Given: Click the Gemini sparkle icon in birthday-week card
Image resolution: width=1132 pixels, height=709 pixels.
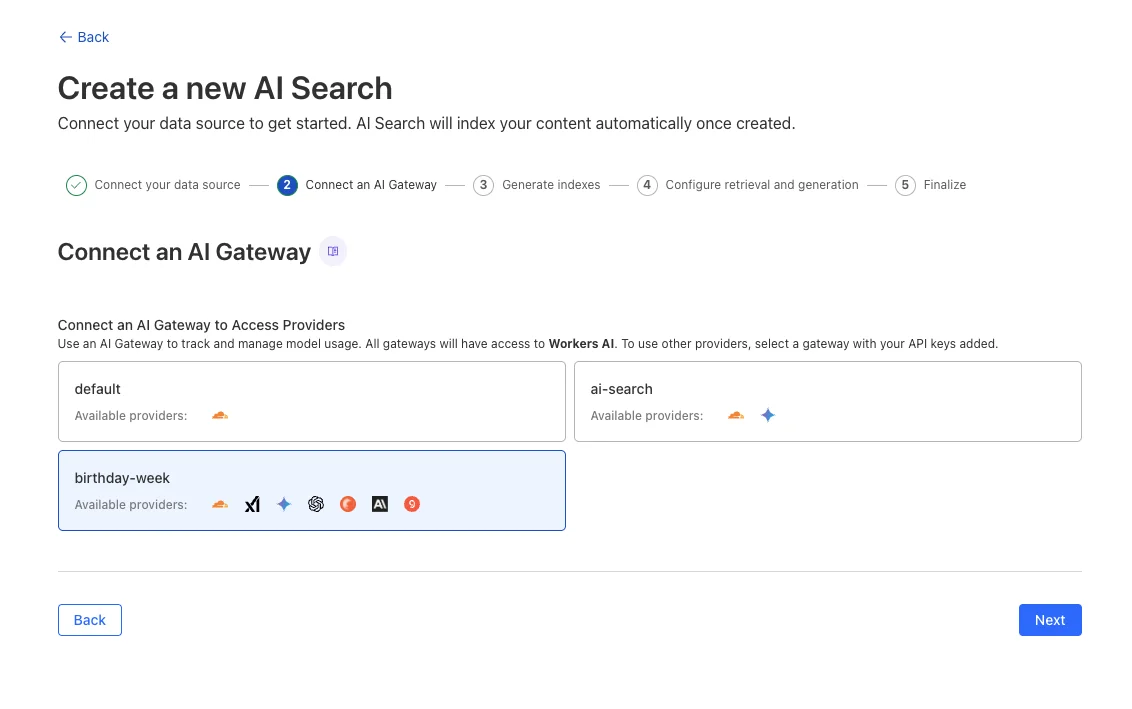Looking at the screenshot, I should pos(284,505).
